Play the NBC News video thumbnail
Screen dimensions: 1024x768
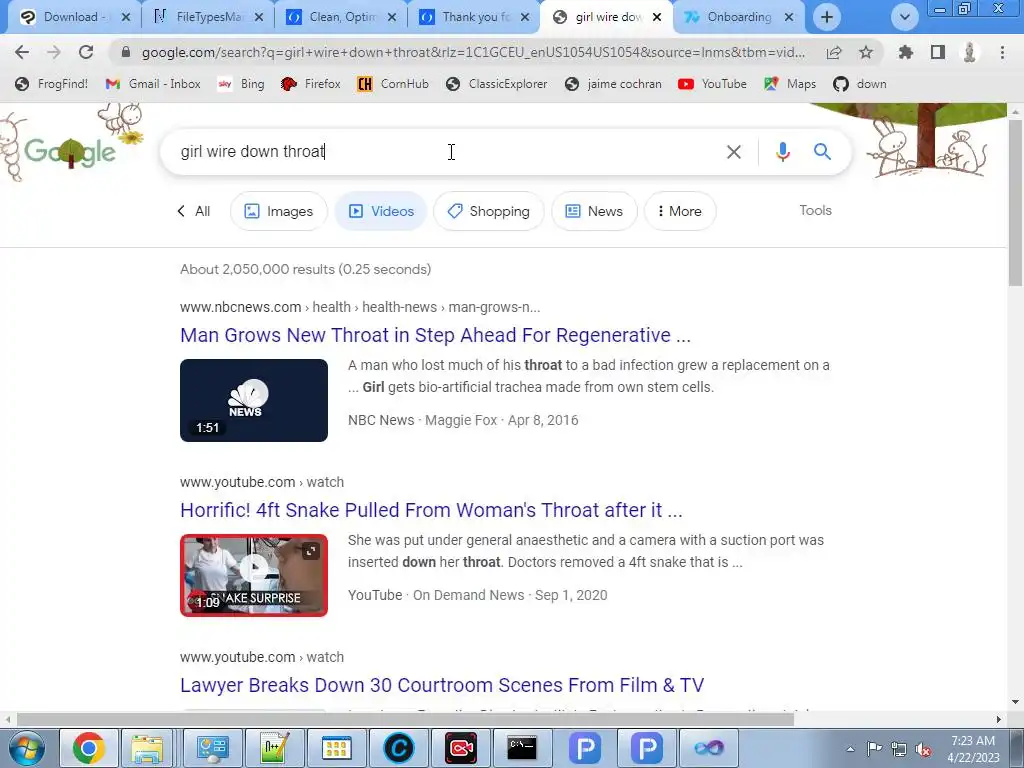tap(254, 400)
